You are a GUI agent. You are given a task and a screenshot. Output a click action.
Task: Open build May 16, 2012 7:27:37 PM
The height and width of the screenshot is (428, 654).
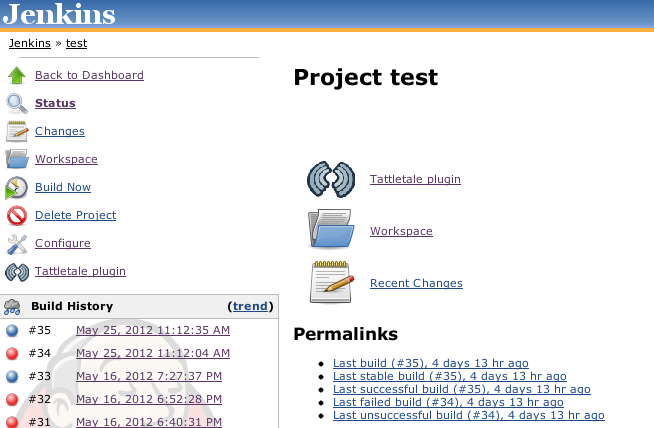pyautogui.click(x=149, y=376)
